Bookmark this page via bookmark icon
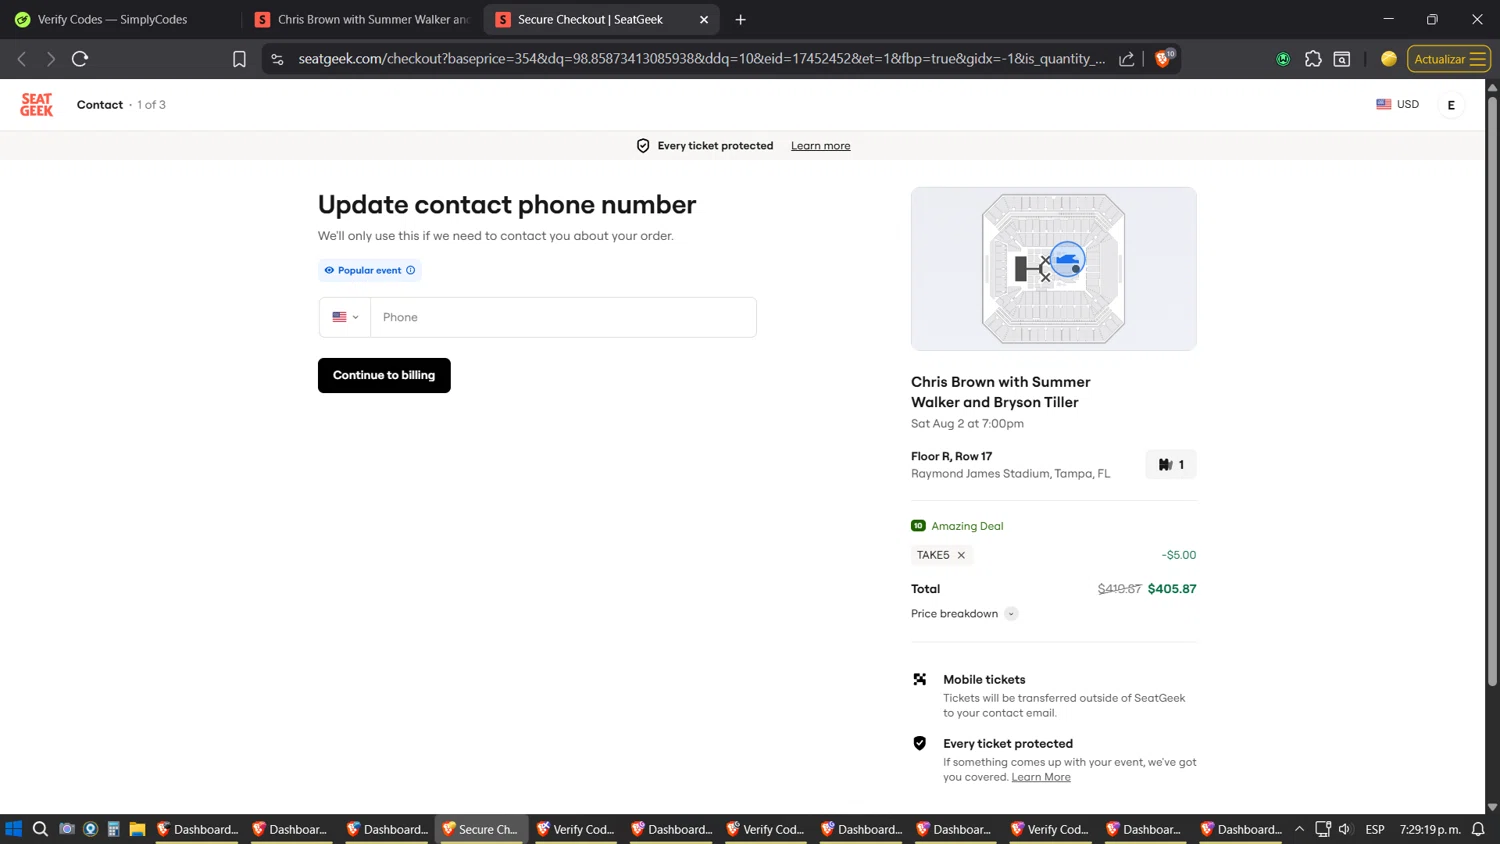 point(239,59)
